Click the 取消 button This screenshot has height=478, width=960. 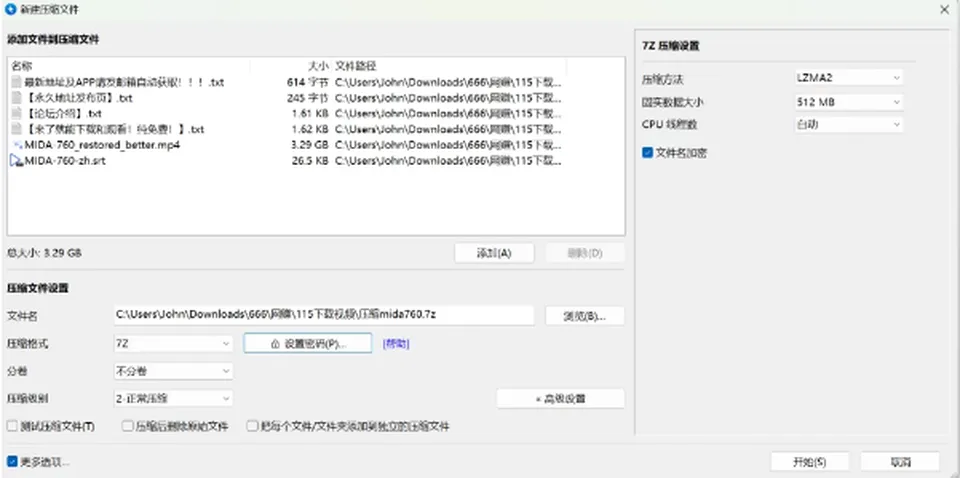899,461
